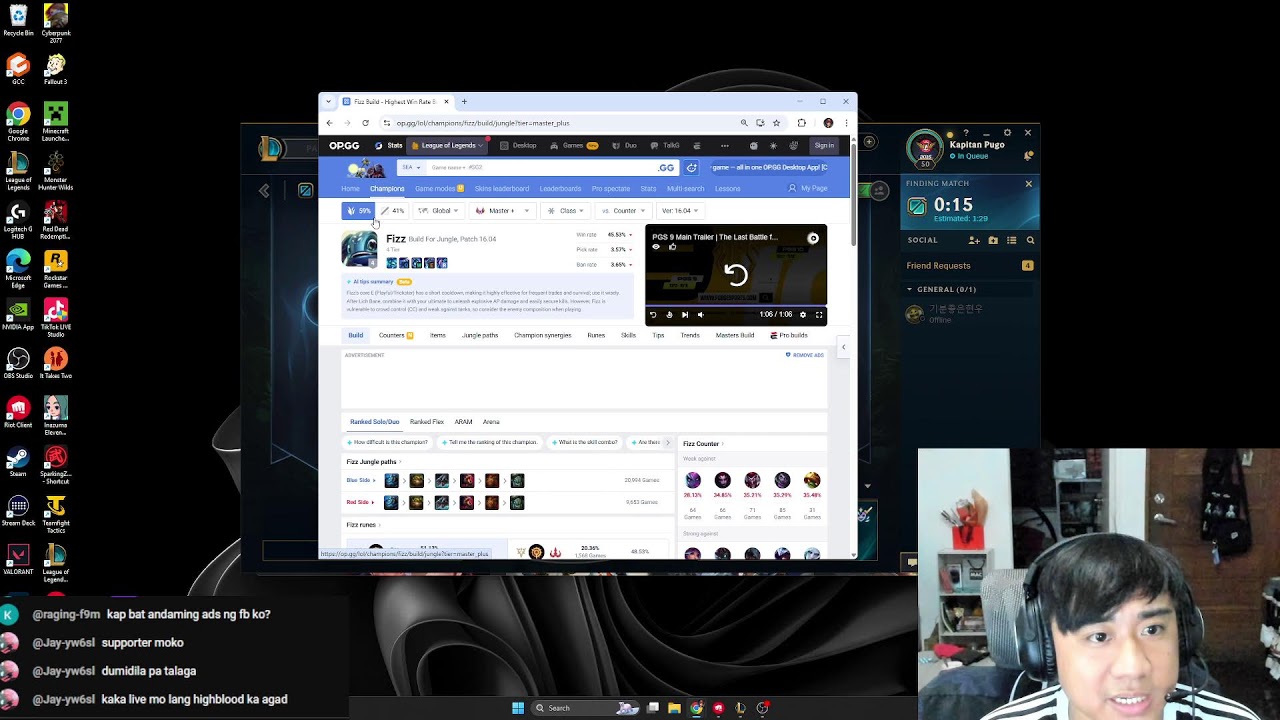Expand the League of Legends game selector
Viewport: 1280px width, 720px height.
(x=447, y=146)
